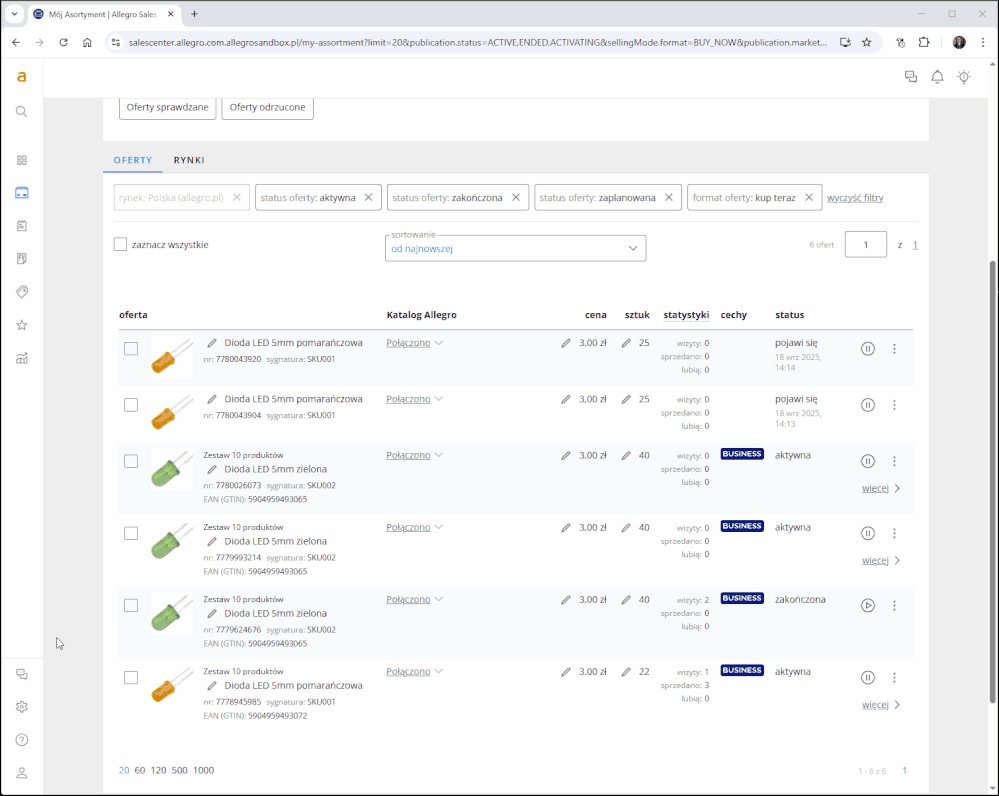This screenshot has width=999, height=796.
Task: Set page size to 60 offers
Action: click(140, 771)
